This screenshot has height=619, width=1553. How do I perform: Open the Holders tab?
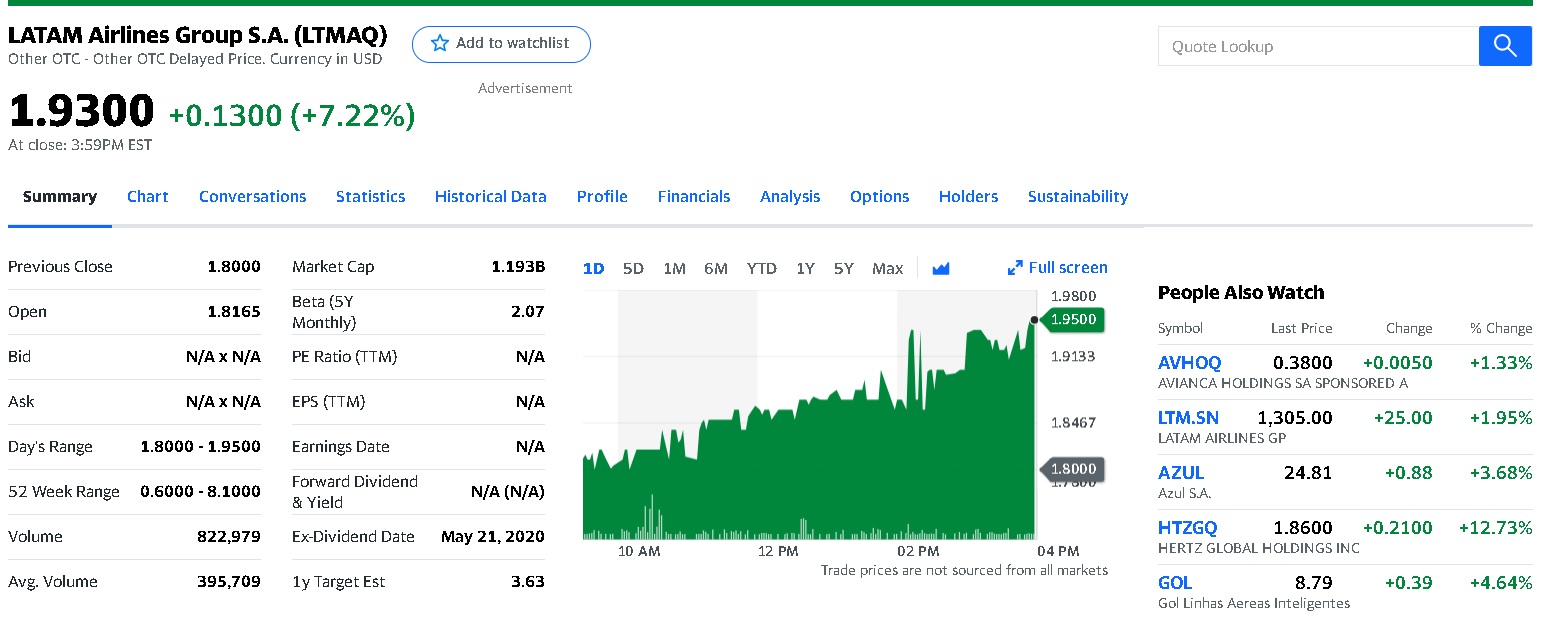[x=968, y=197]
